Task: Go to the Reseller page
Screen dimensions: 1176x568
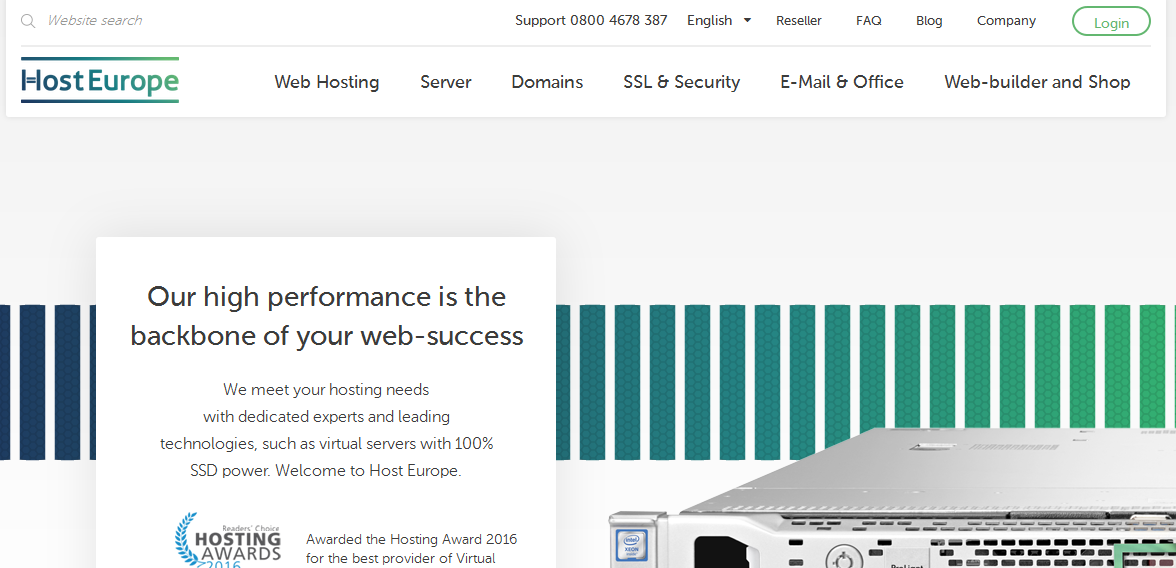Action: click(799, 21)
